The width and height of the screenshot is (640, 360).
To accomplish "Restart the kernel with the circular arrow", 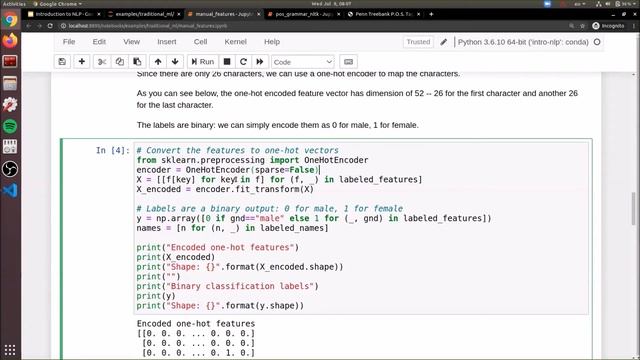I will (243, 62).
